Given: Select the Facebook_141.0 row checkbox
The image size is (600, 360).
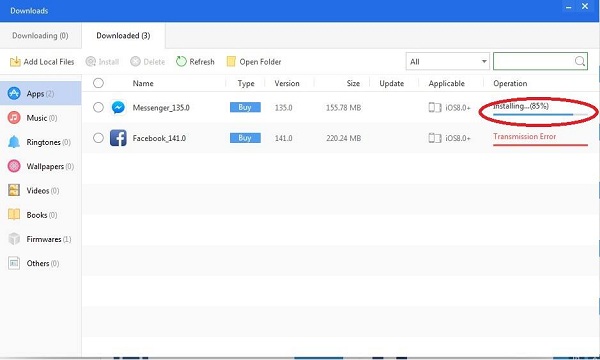Looking at the screenshot, I should 98,138.
